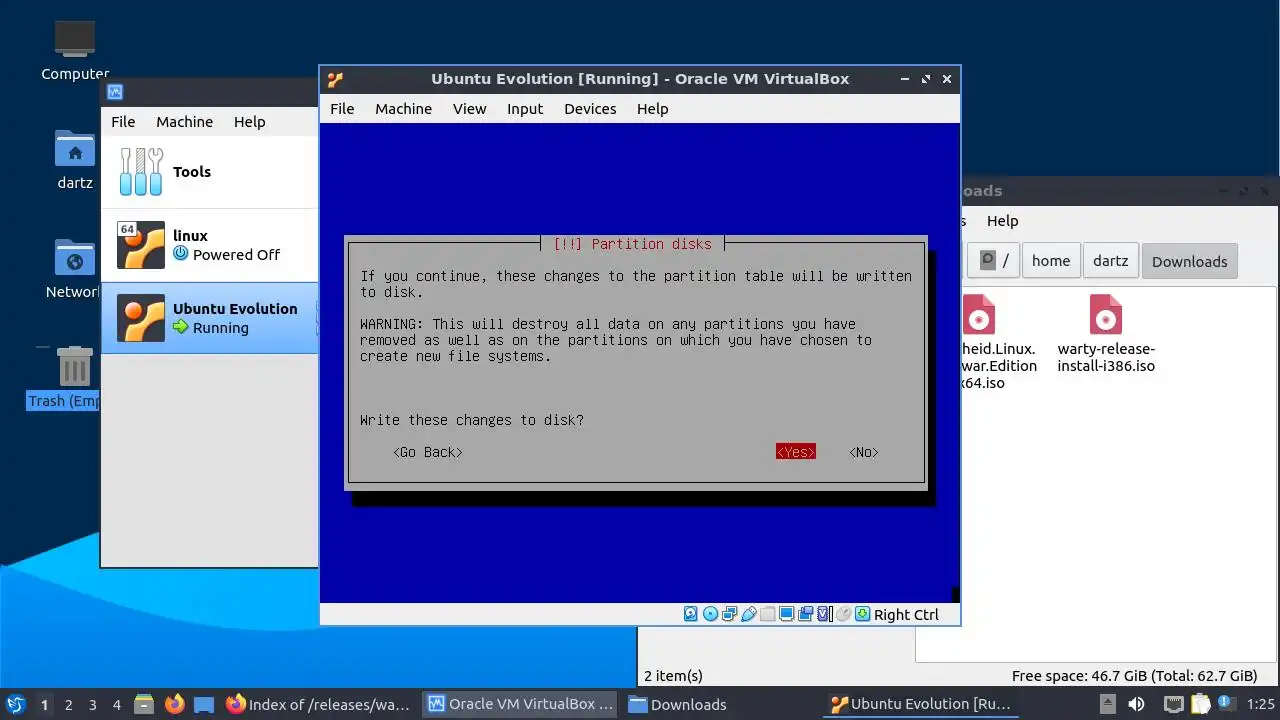Click the keyboard host-key arrow icon
Image resolution: width=1280 pixels, height=720 pixels.
click(863, 614)
